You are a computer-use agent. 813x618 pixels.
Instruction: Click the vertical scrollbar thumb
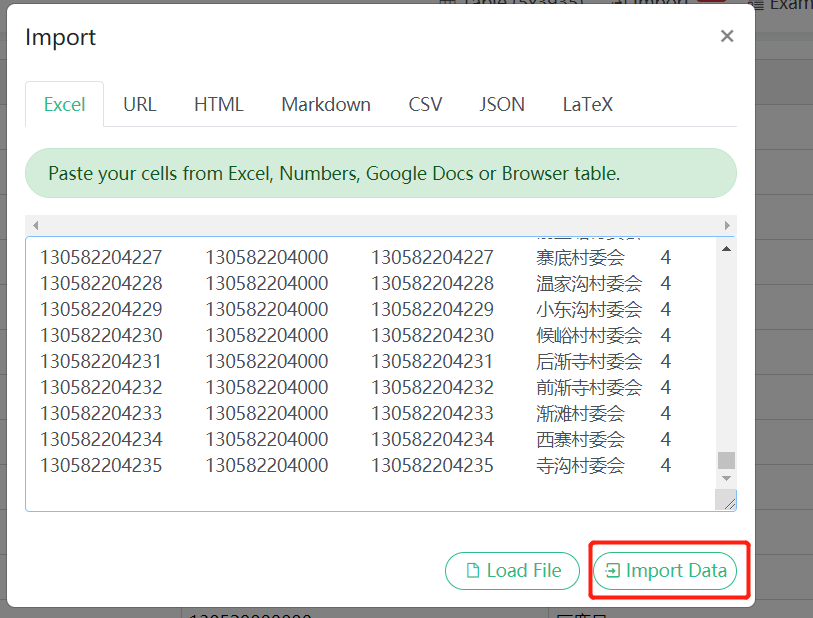coord(726,460)
